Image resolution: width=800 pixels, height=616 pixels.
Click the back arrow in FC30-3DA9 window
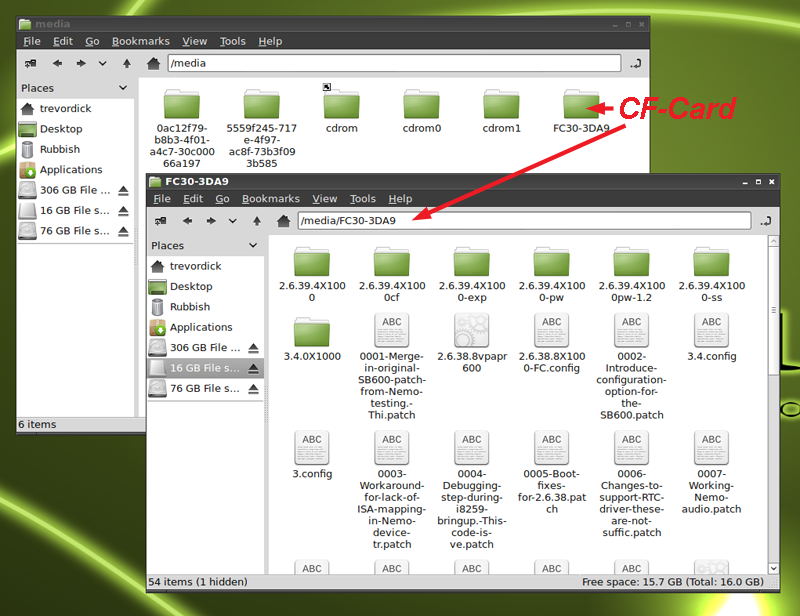pyautogui.click(x=187, y=221)
